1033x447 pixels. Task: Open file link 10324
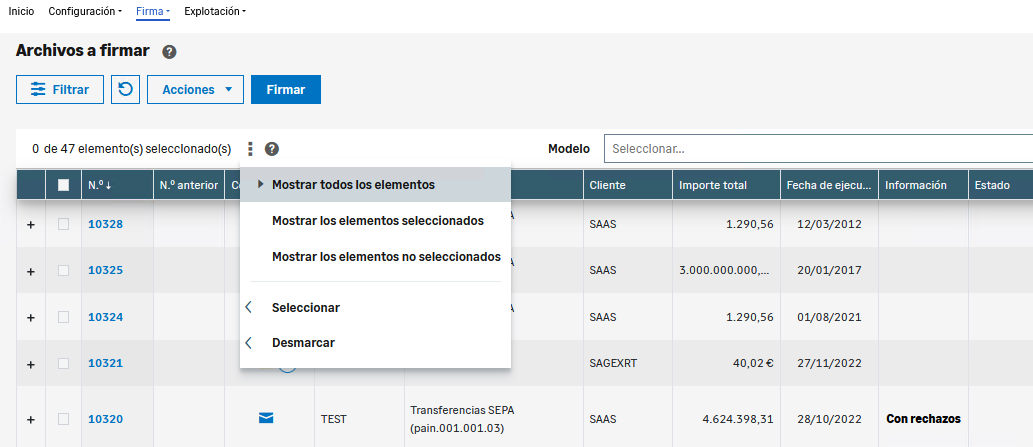[x=105, y=317]
